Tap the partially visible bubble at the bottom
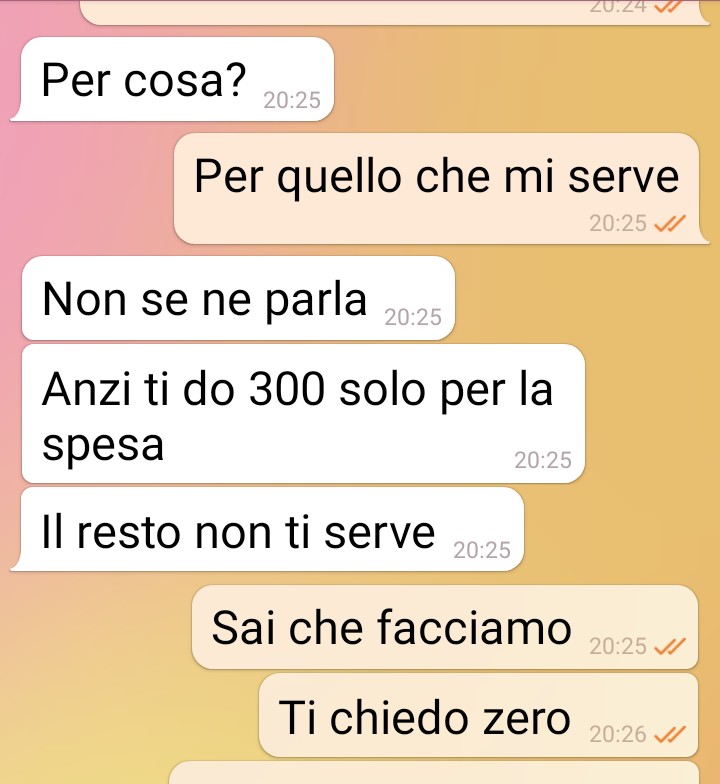 pyautogui.click(x=434, y=773)
